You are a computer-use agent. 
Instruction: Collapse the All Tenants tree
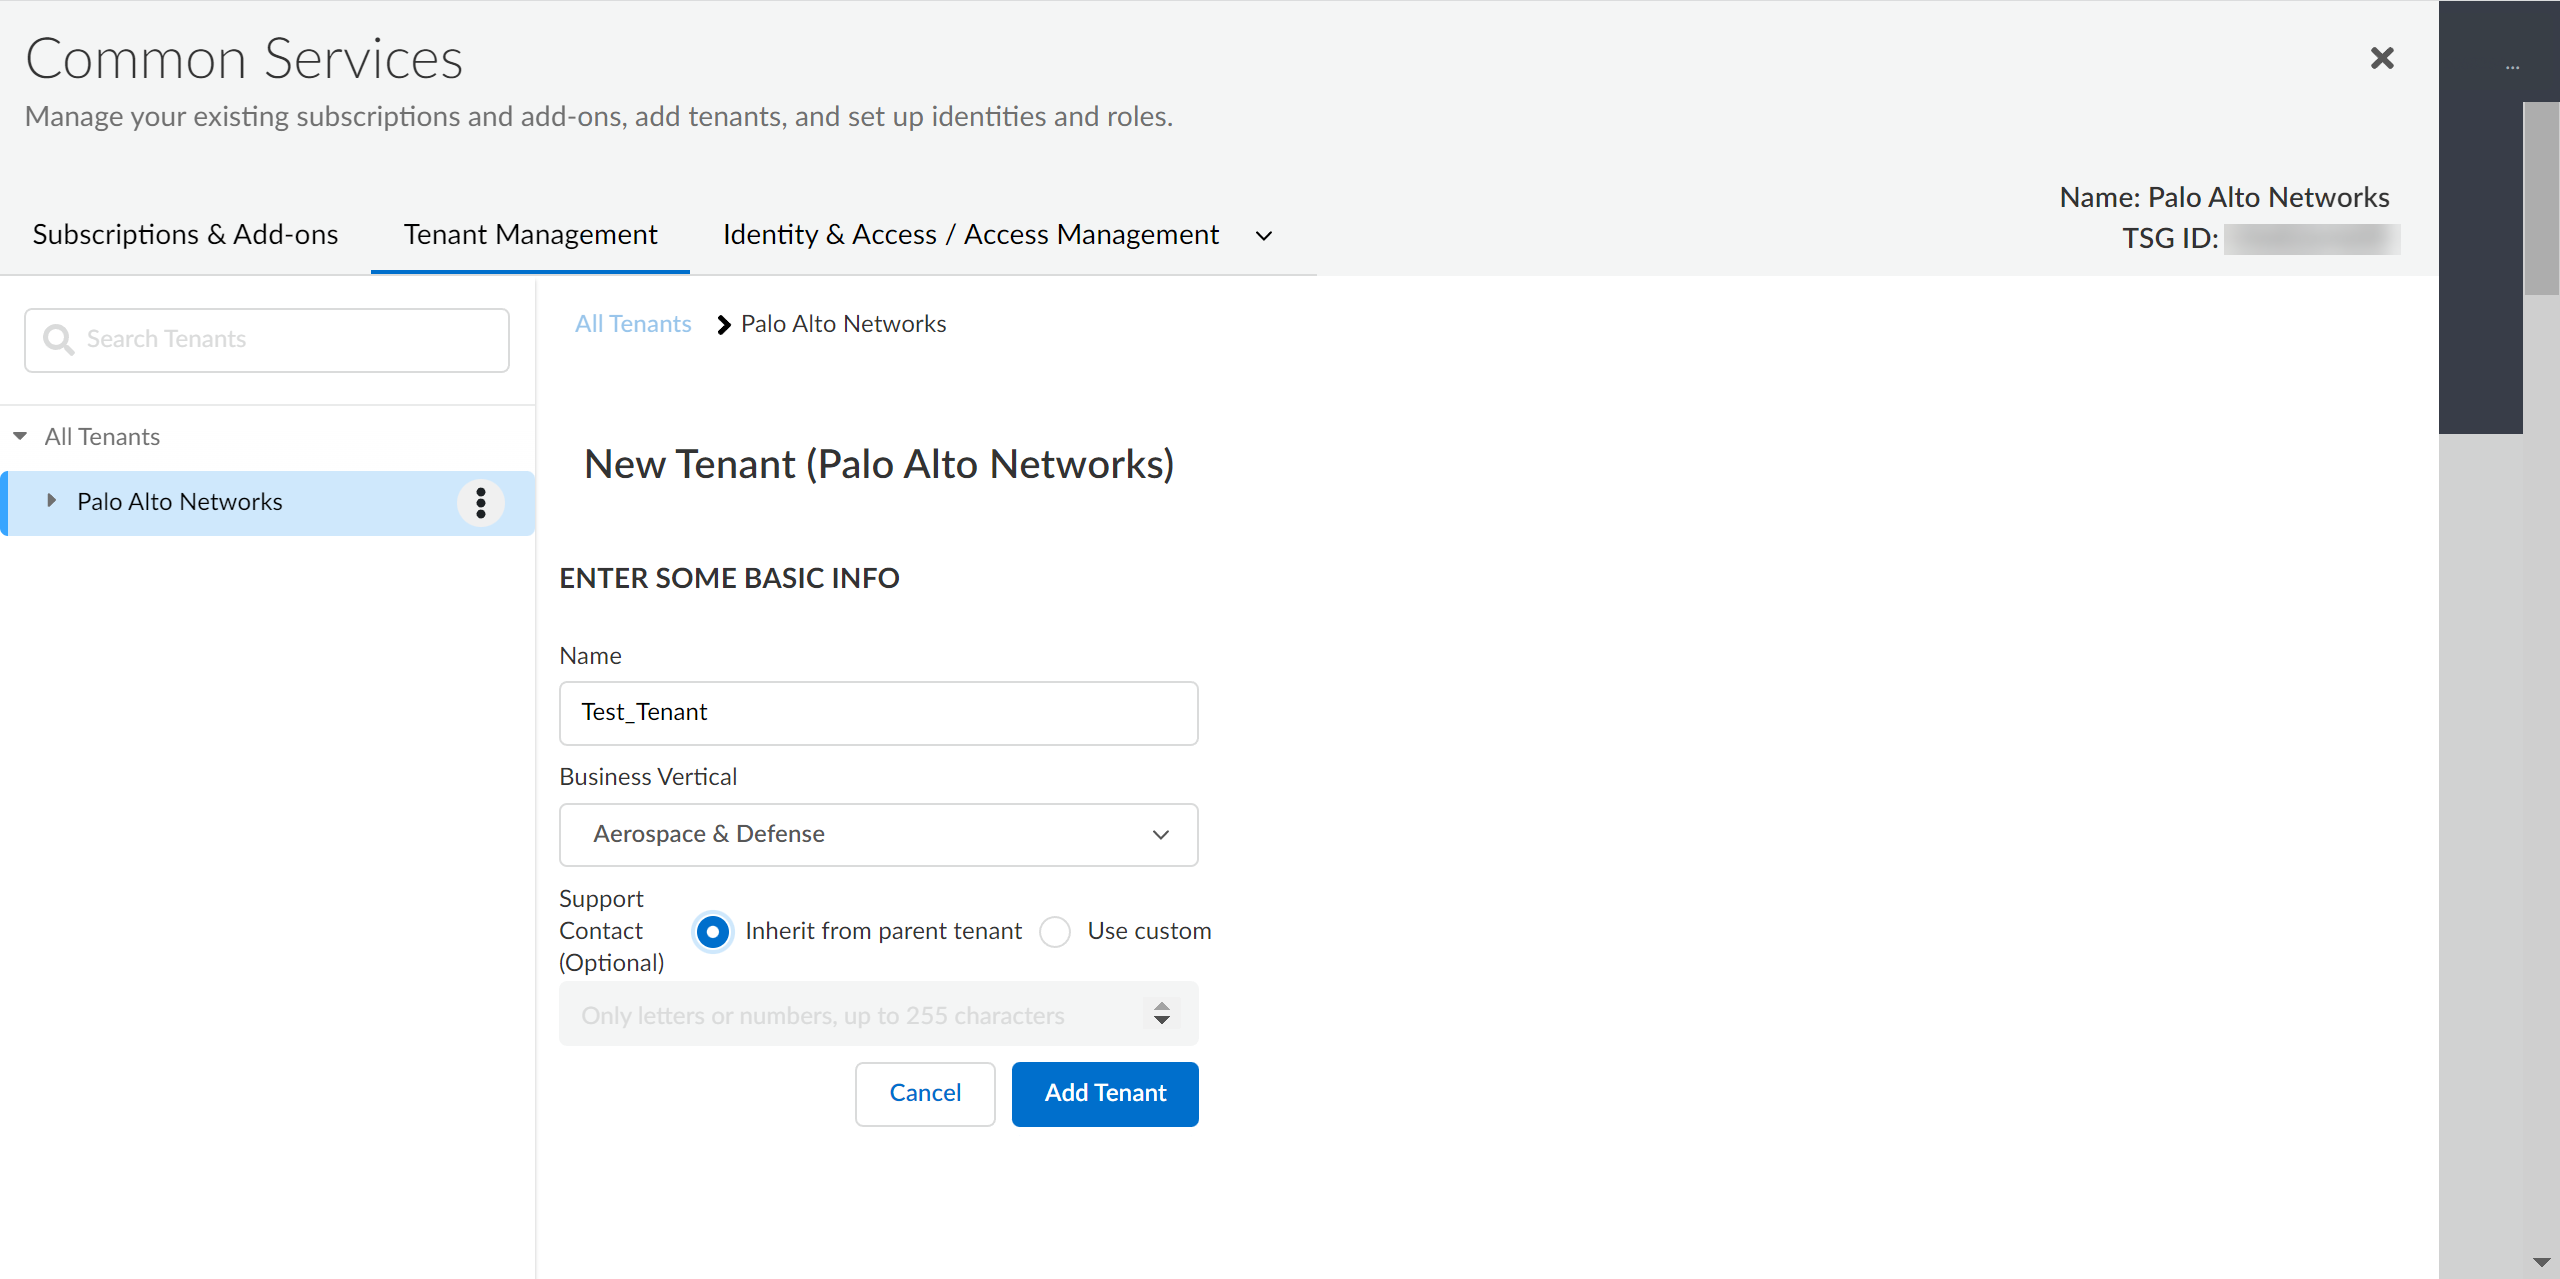click(20, 437)
